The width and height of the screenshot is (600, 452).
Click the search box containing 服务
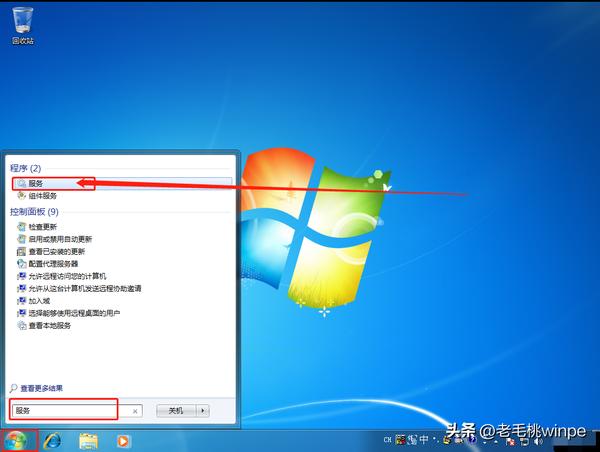click(x=77, y=411)
